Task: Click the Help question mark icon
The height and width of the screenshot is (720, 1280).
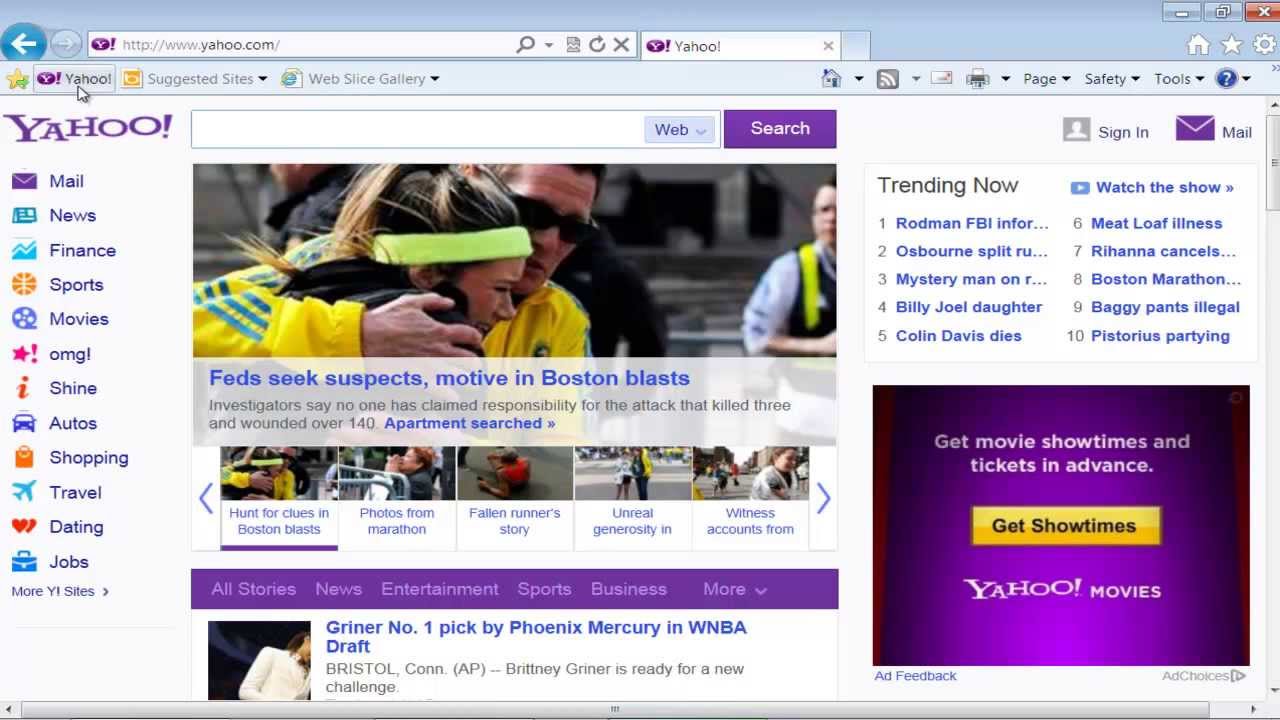Action: coord(1227,79)
